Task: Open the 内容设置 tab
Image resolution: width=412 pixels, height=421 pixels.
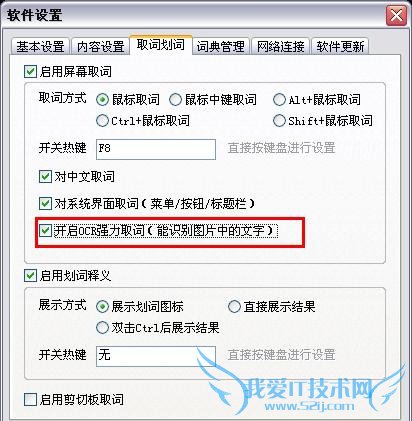Action: pos(100,46)
